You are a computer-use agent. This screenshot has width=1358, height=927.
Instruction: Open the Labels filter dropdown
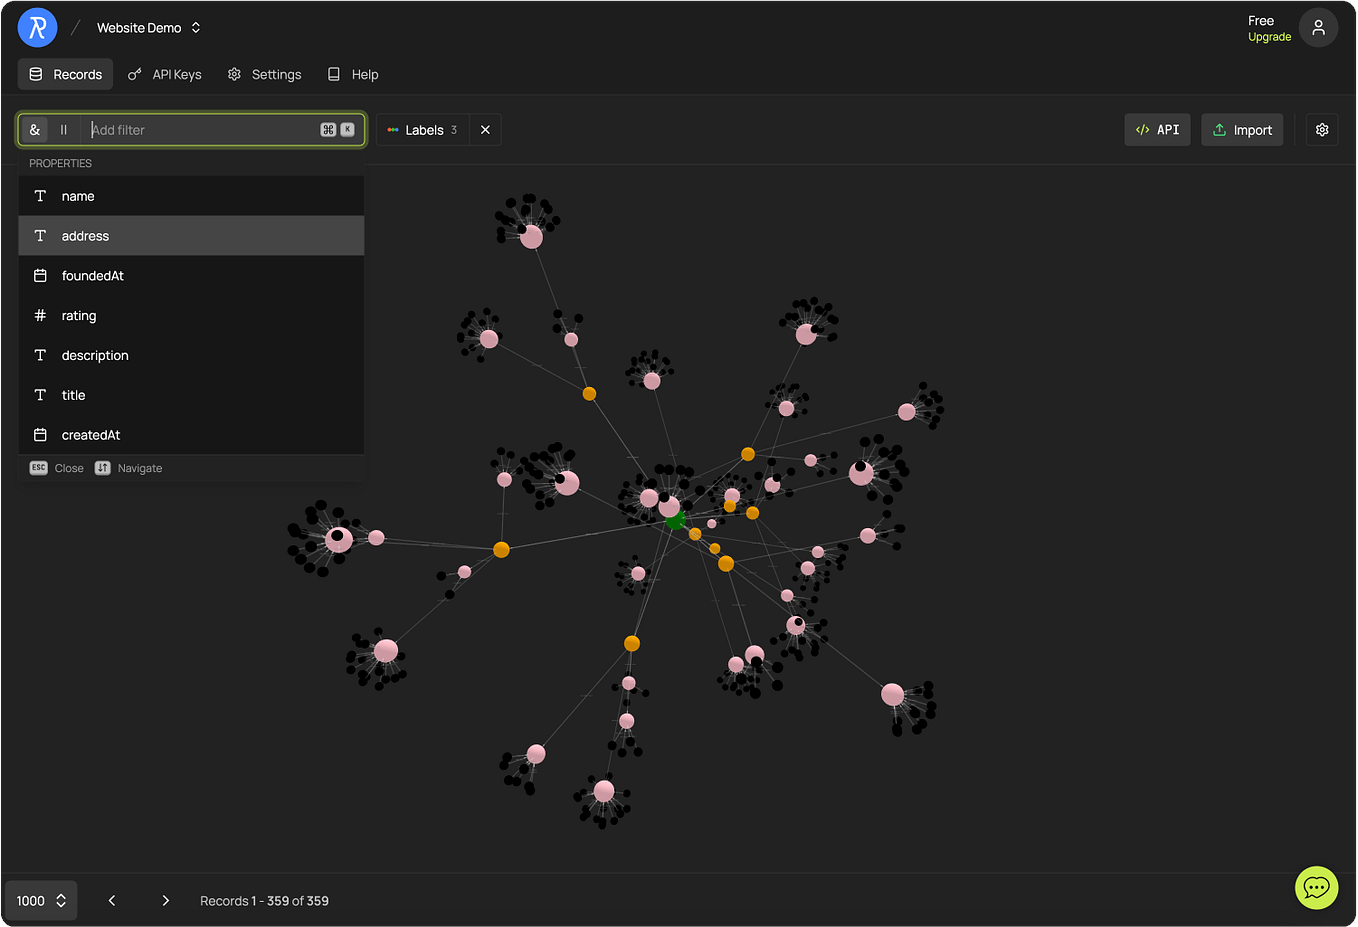[x=424, y=129]
